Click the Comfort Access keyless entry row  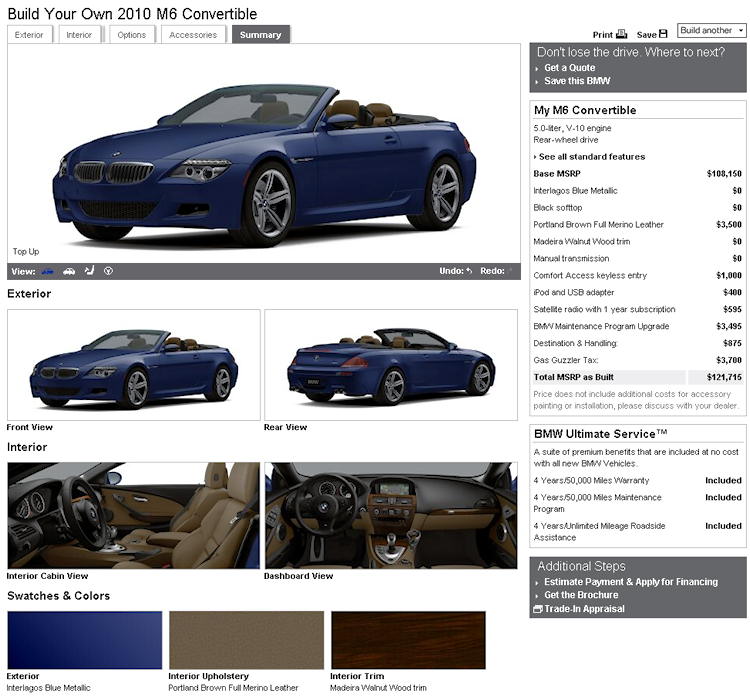point(638,276)
